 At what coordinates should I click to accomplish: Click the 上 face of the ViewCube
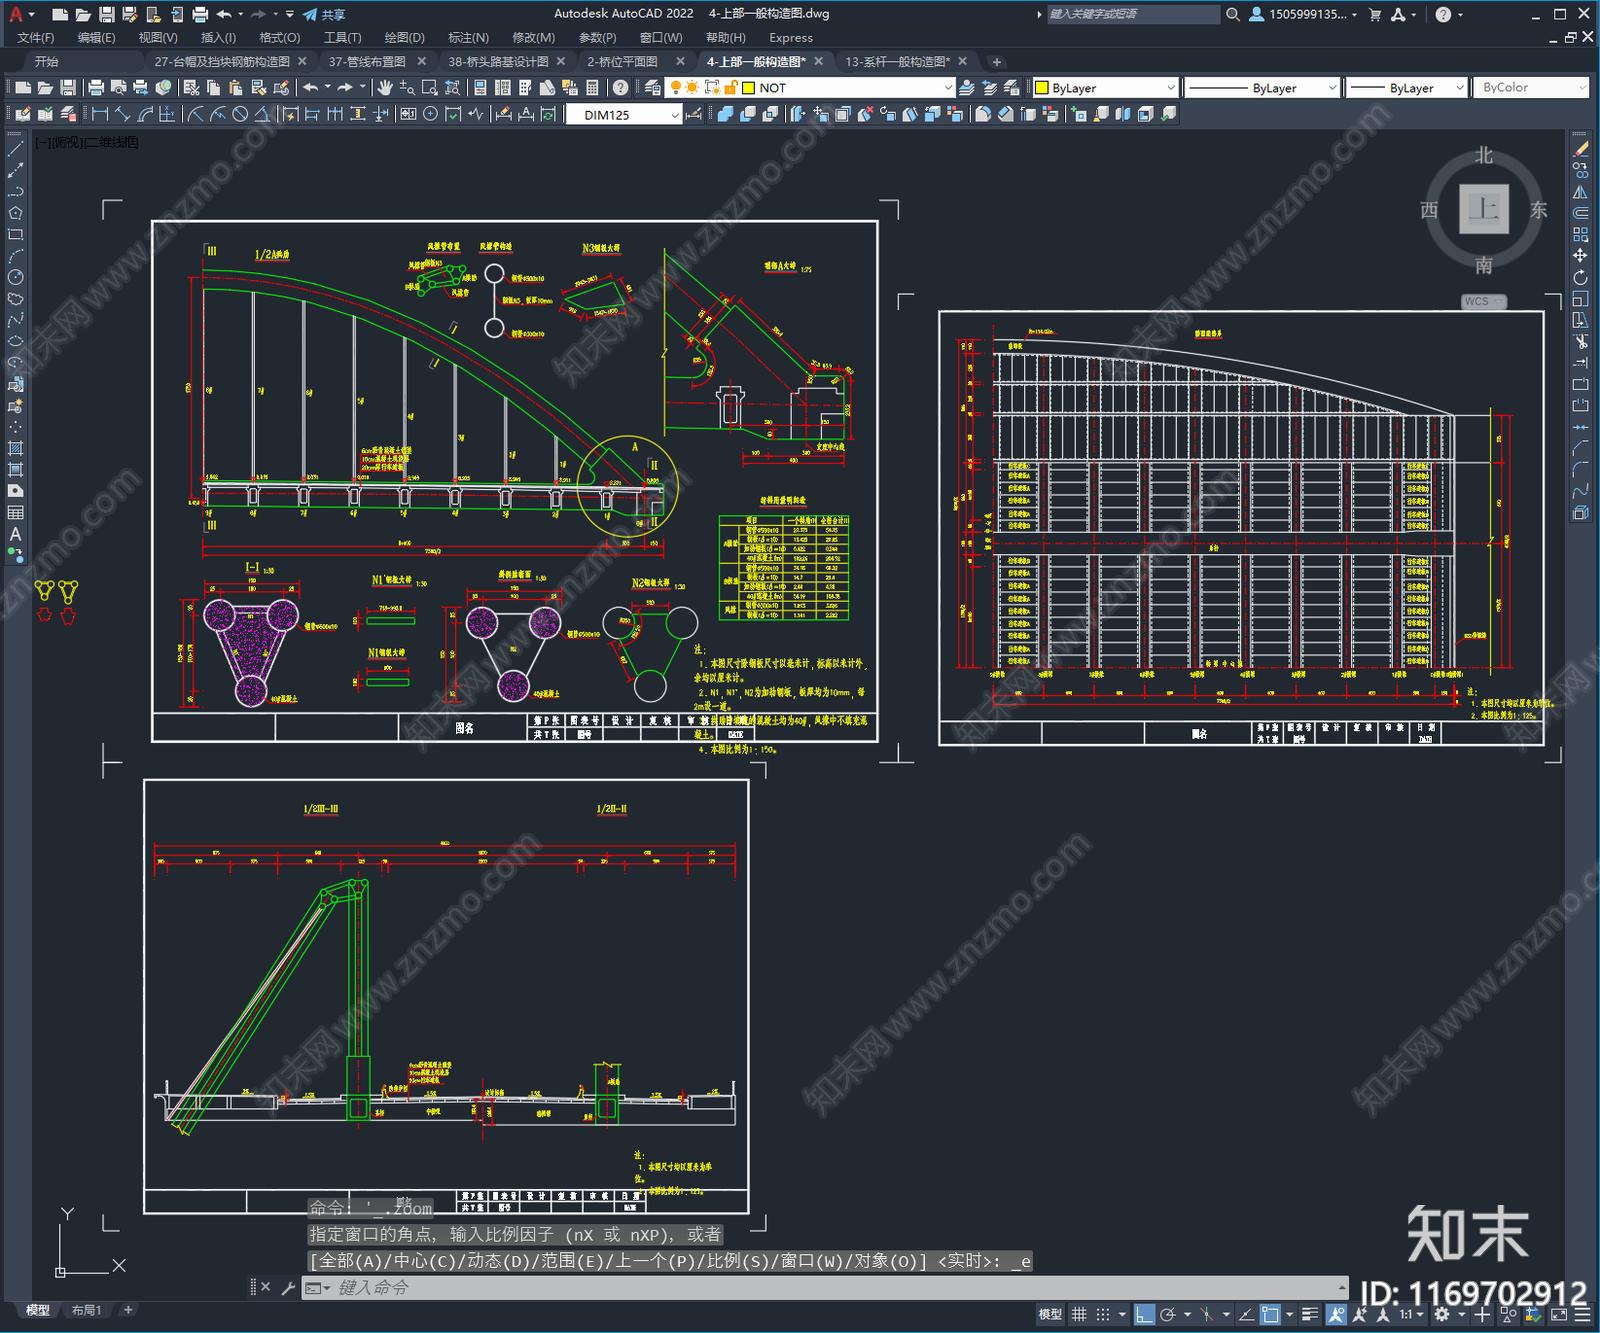(x=1484, y=210)
